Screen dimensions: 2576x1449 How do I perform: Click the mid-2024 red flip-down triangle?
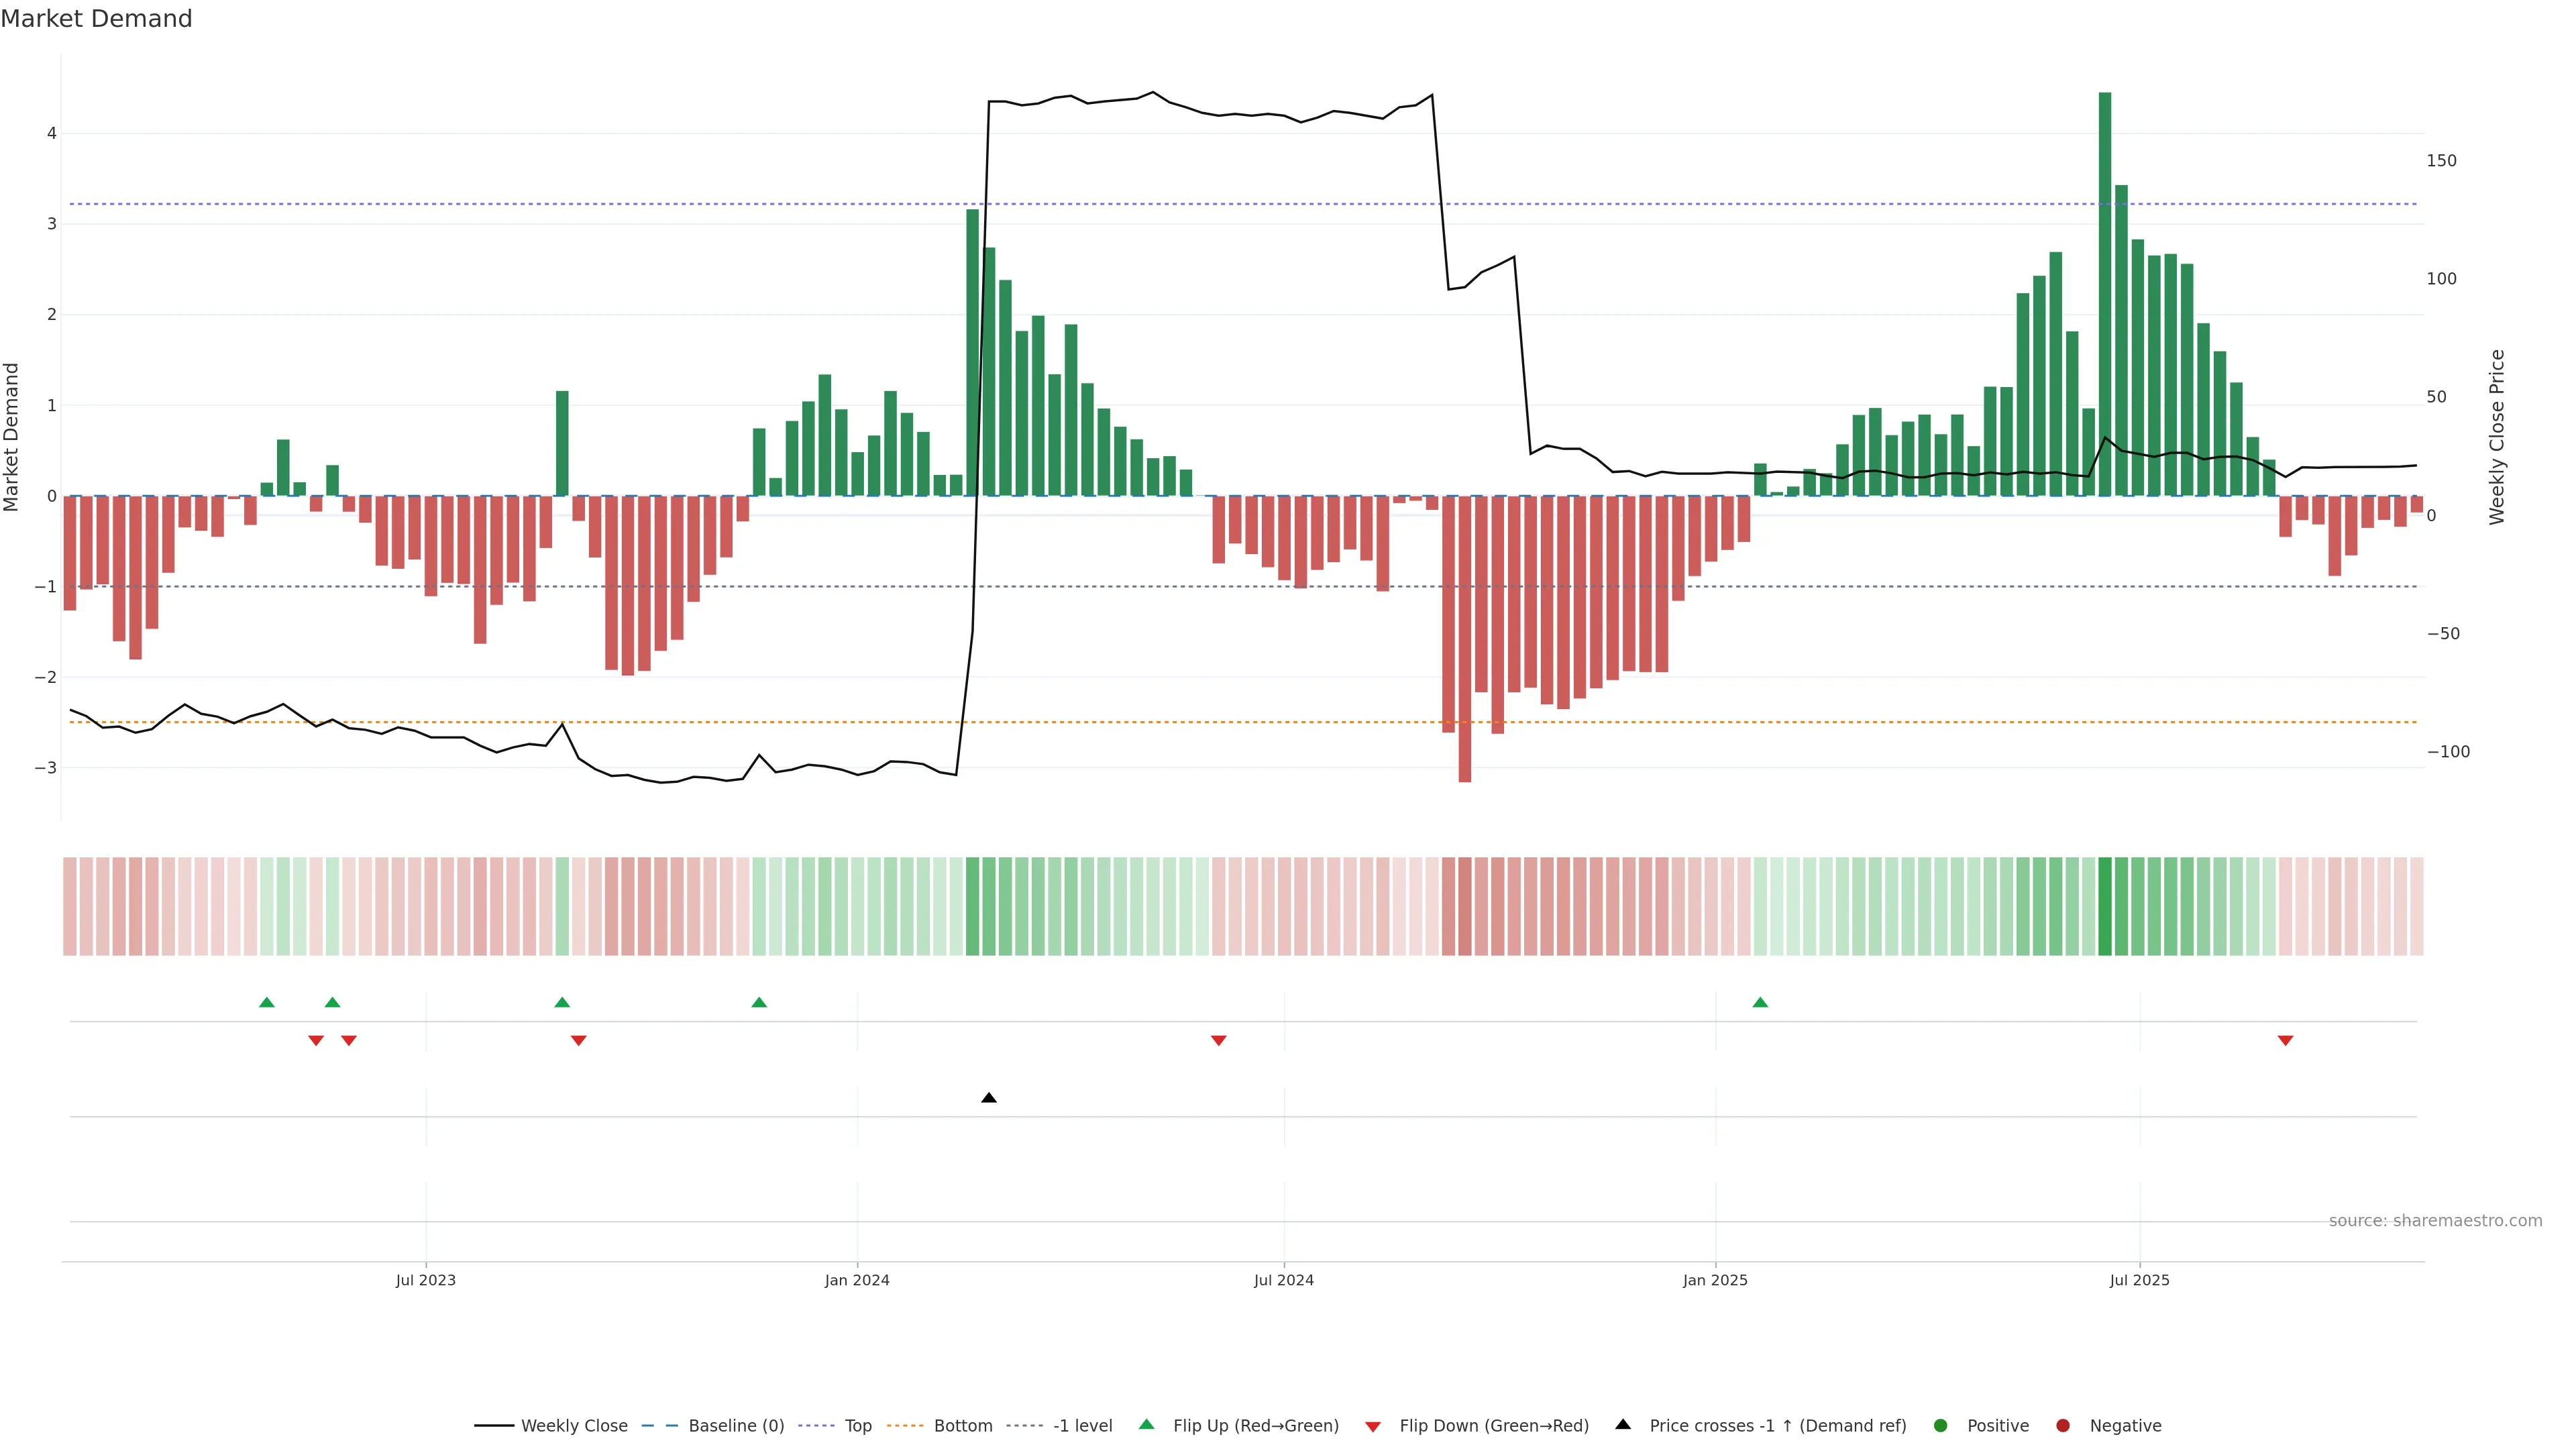click(1218, 1041)
